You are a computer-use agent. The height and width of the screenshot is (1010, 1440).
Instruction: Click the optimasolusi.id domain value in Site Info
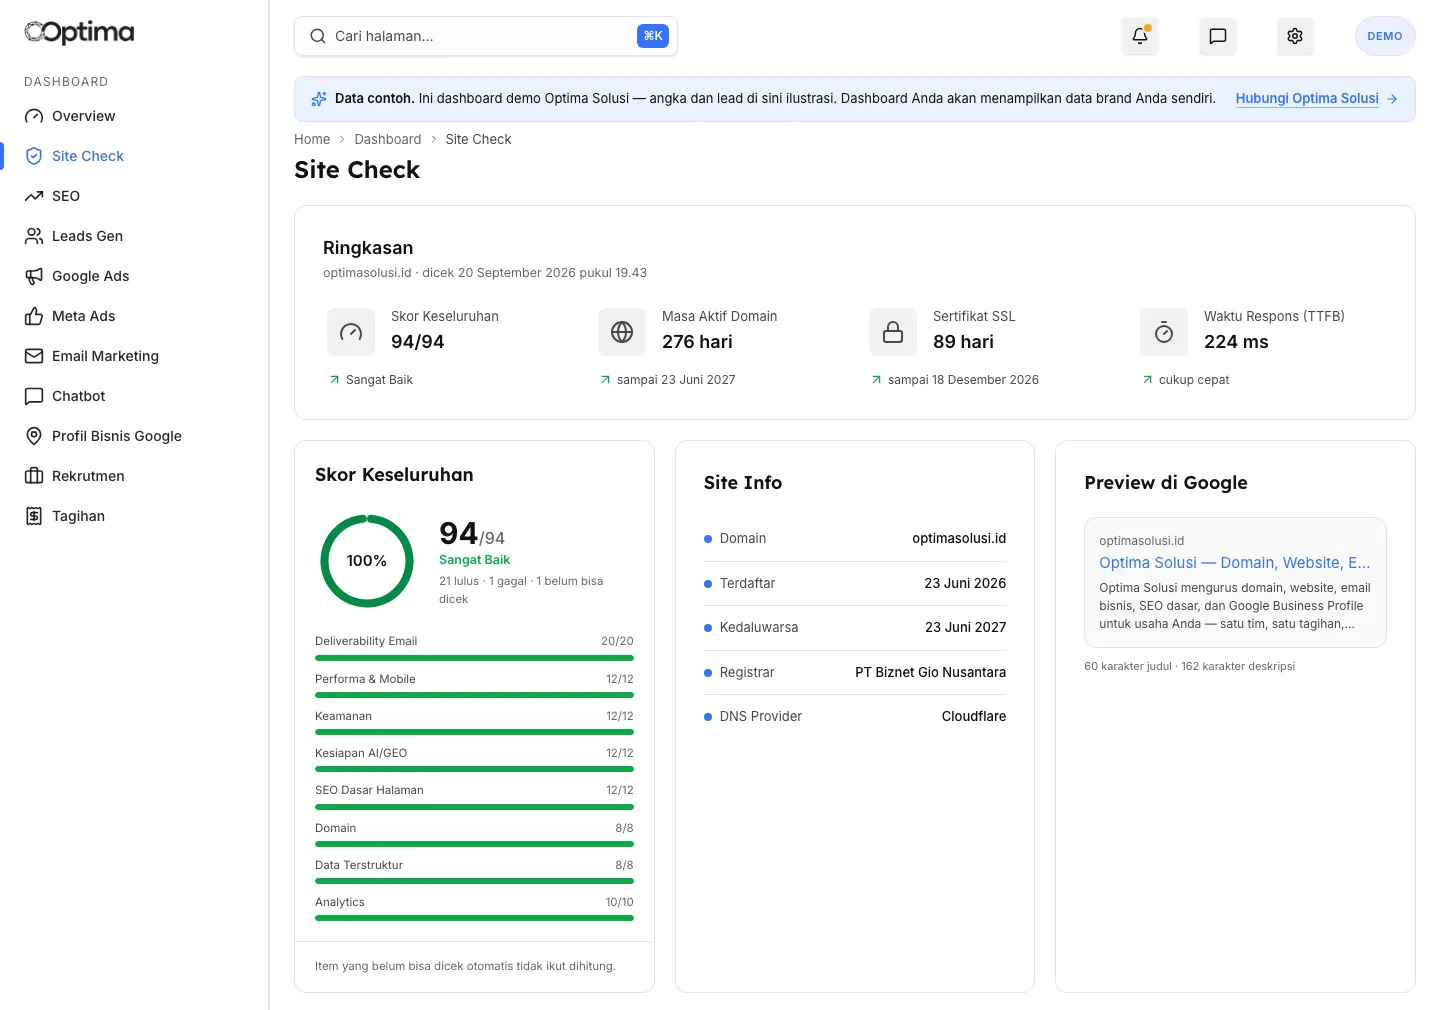coord(959,538)
